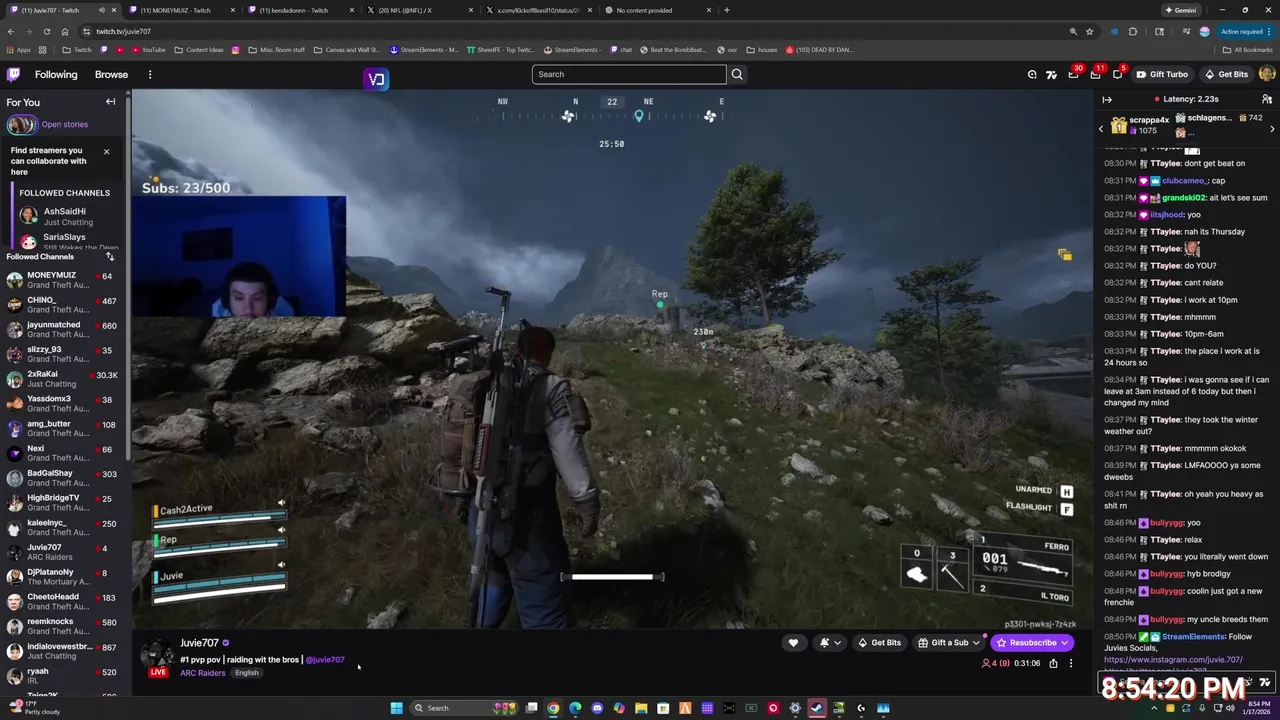Collapse the For You sidebar

[x=111, y=102]
